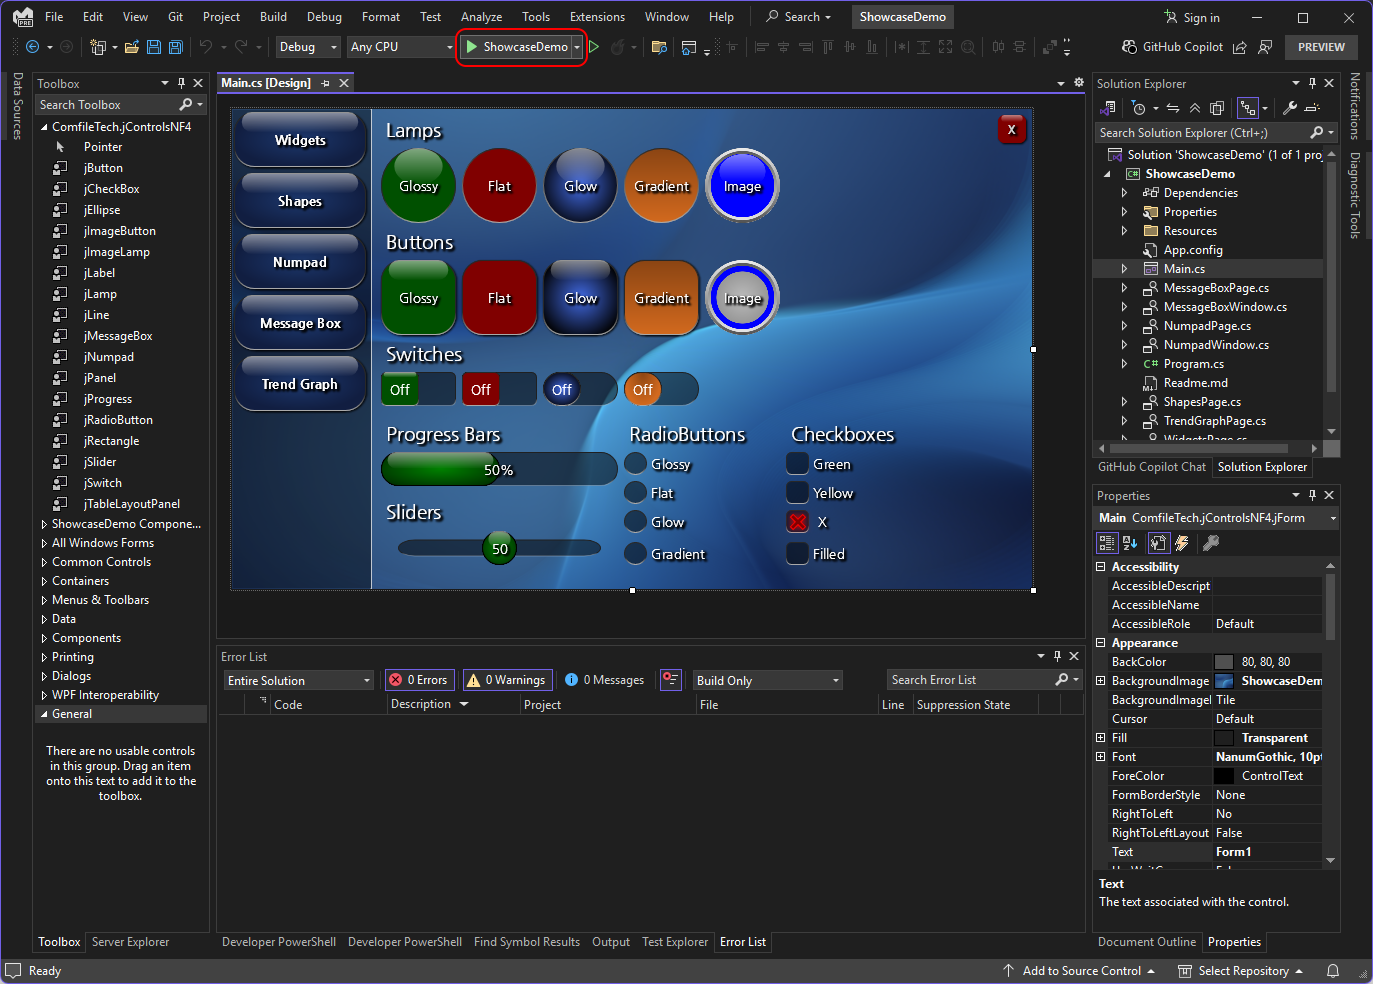Click the Notifications bell in status bar
Screen dimensions: 1373x984
tap(1333, 971)
